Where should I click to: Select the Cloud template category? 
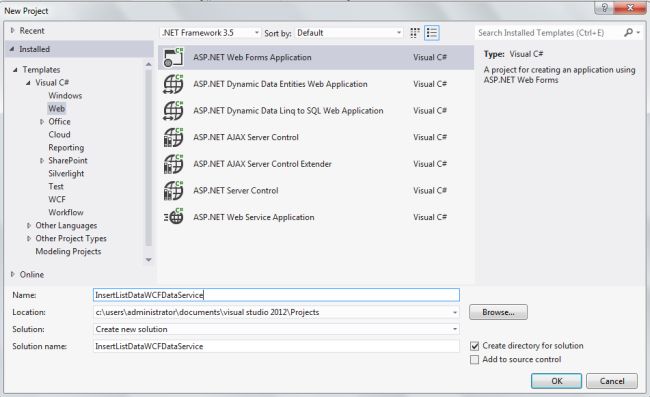59,135
